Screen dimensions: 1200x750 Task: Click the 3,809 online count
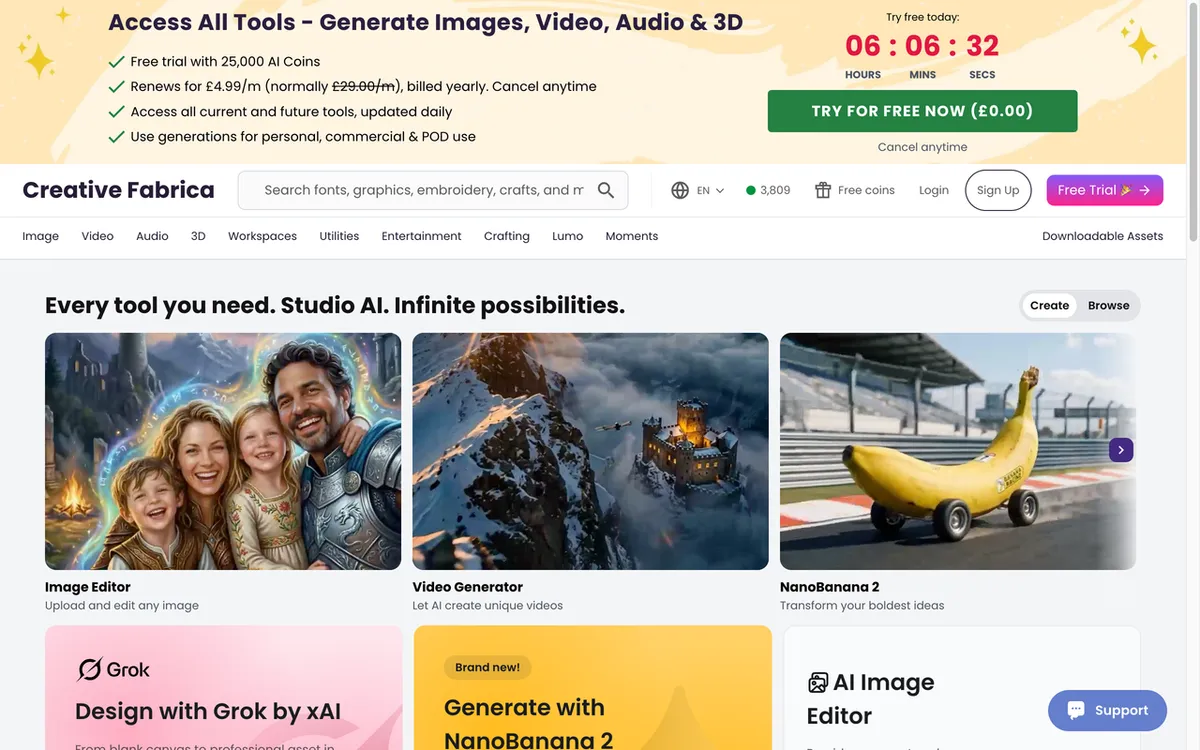[x=775, y=190]
